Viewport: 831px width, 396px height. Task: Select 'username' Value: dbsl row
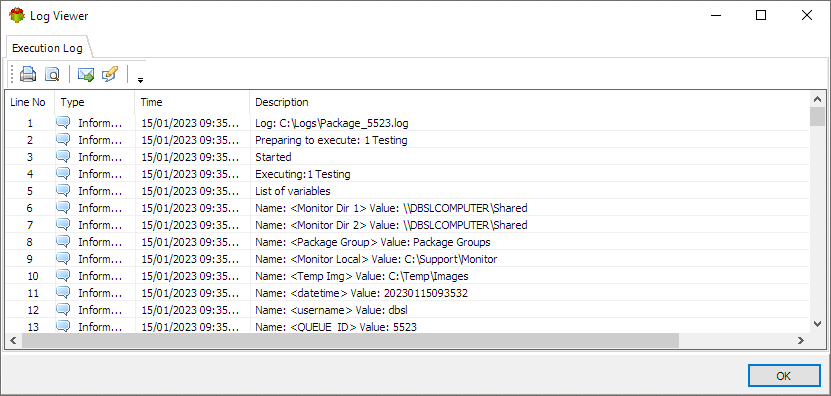408,310
